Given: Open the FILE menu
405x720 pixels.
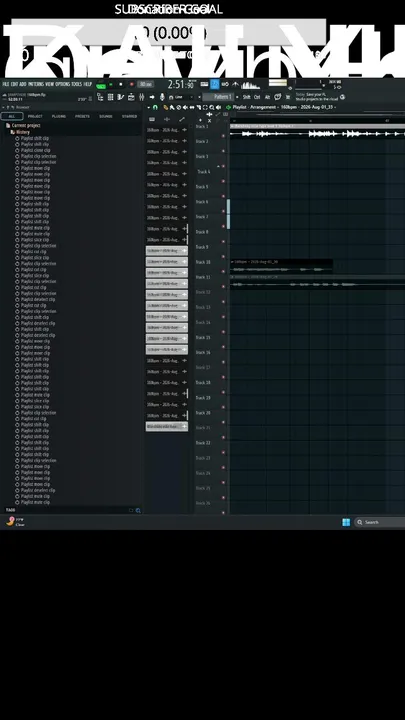Looking at the screenshot, I should pos(6,84).
